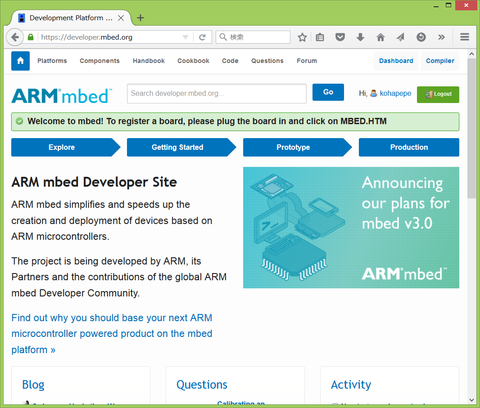Click the scrollbar up arrow

coord(471,54)
